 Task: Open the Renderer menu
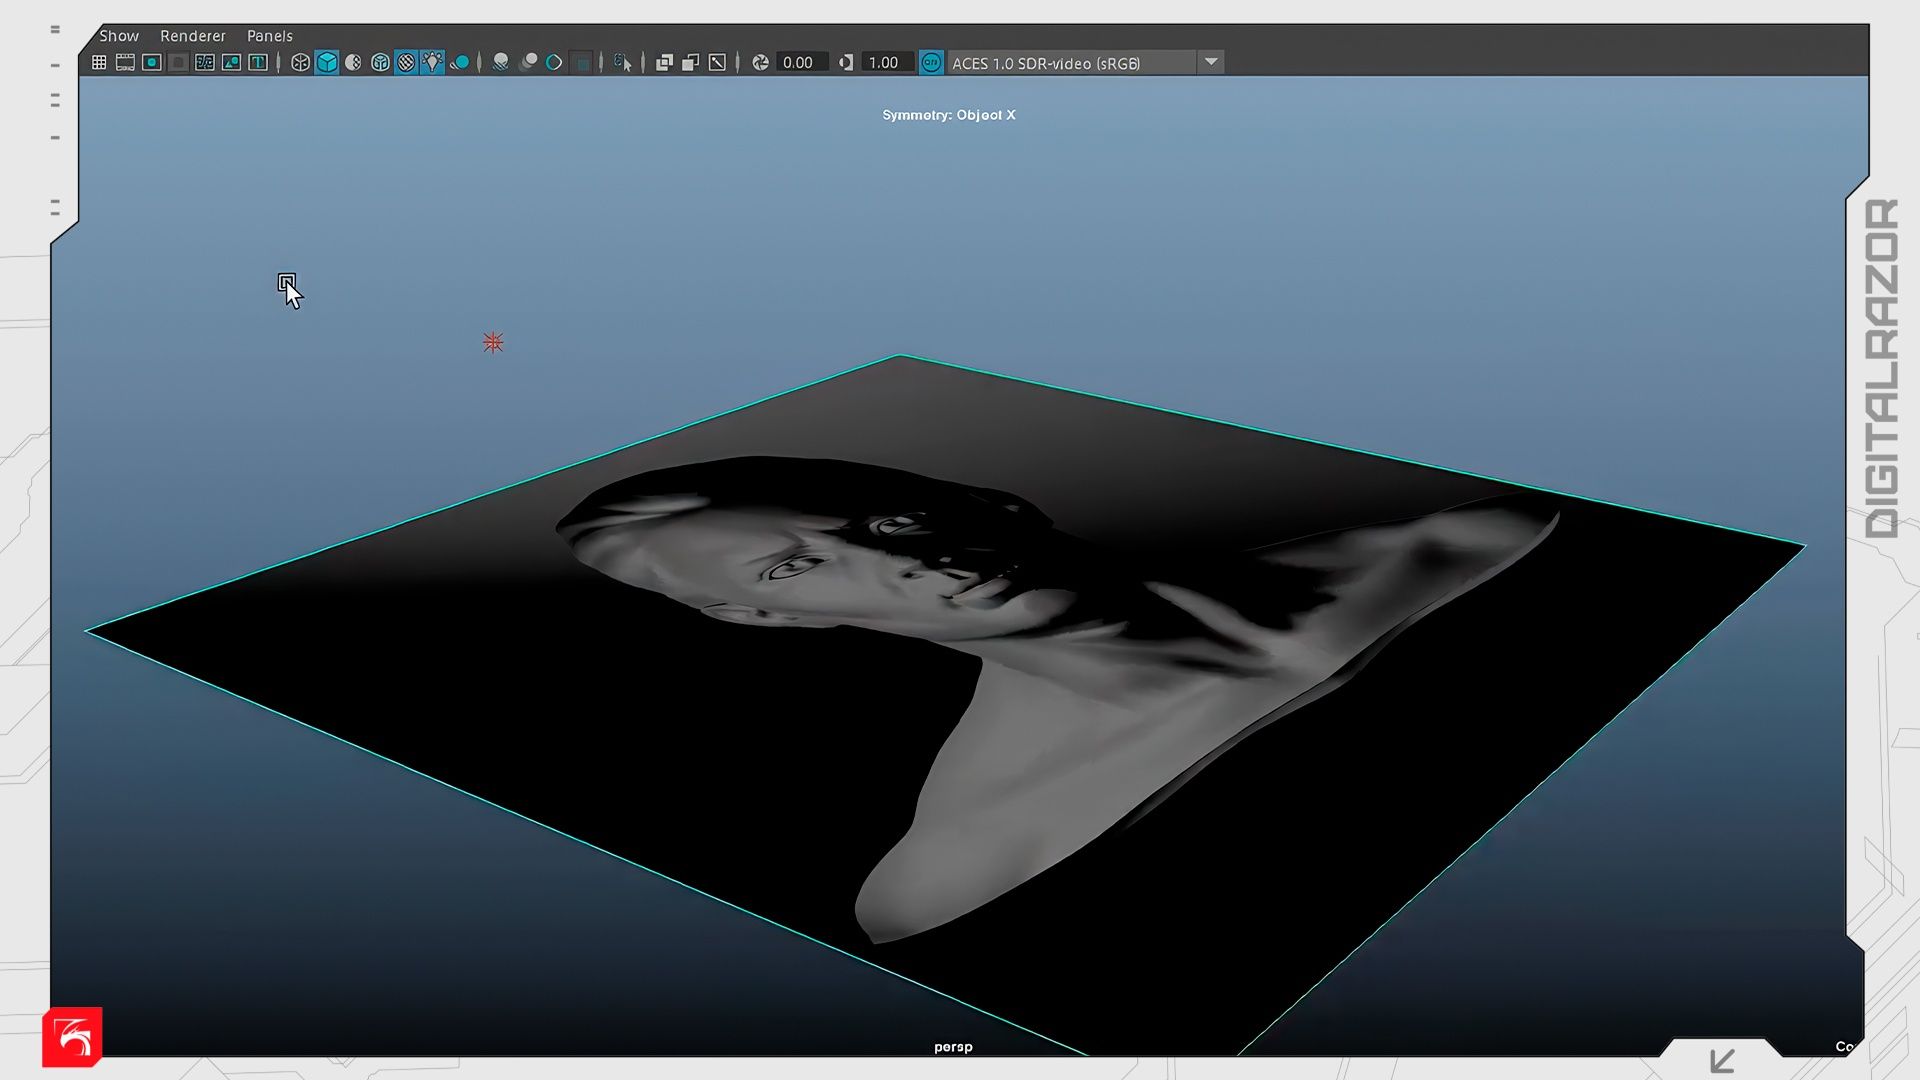(193, 36)
